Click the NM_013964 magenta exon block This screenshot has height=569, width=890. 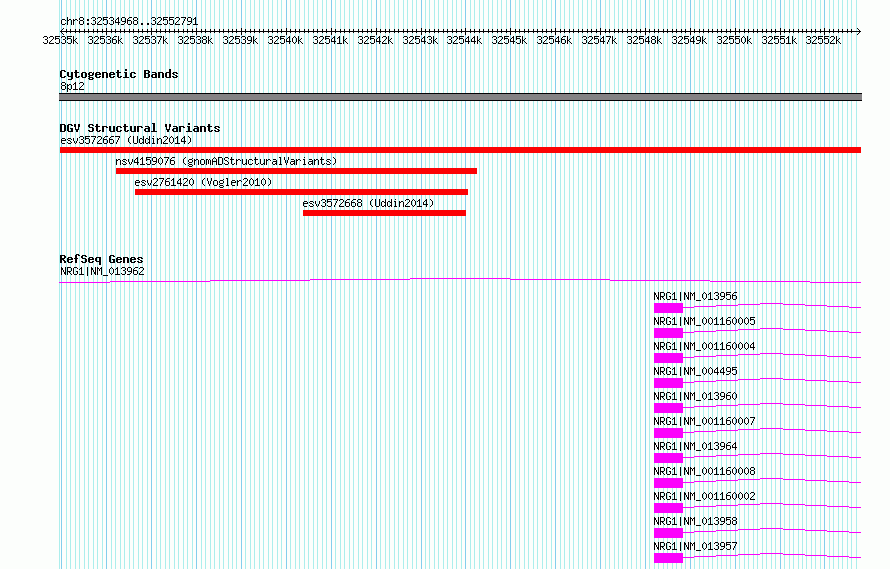point(668,458)
